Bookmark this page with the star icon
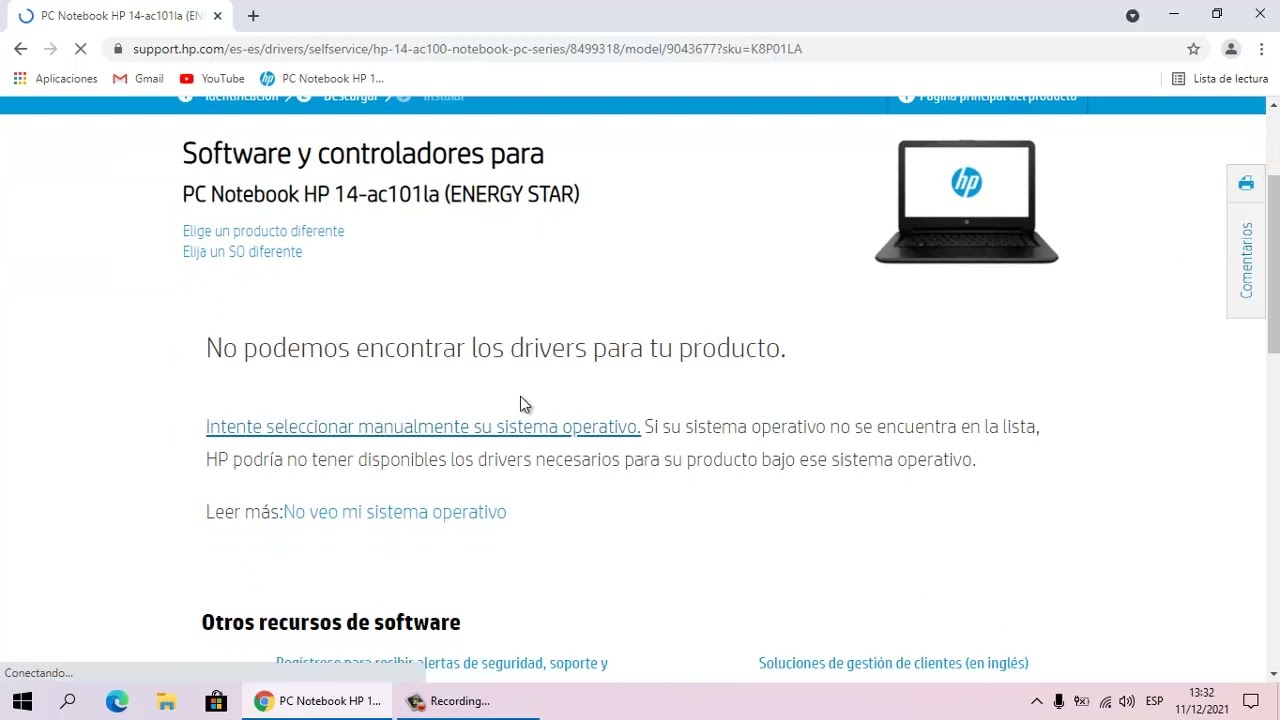Image resolution: width=1280 pixels, height=720 pixels. (1193, 48)
